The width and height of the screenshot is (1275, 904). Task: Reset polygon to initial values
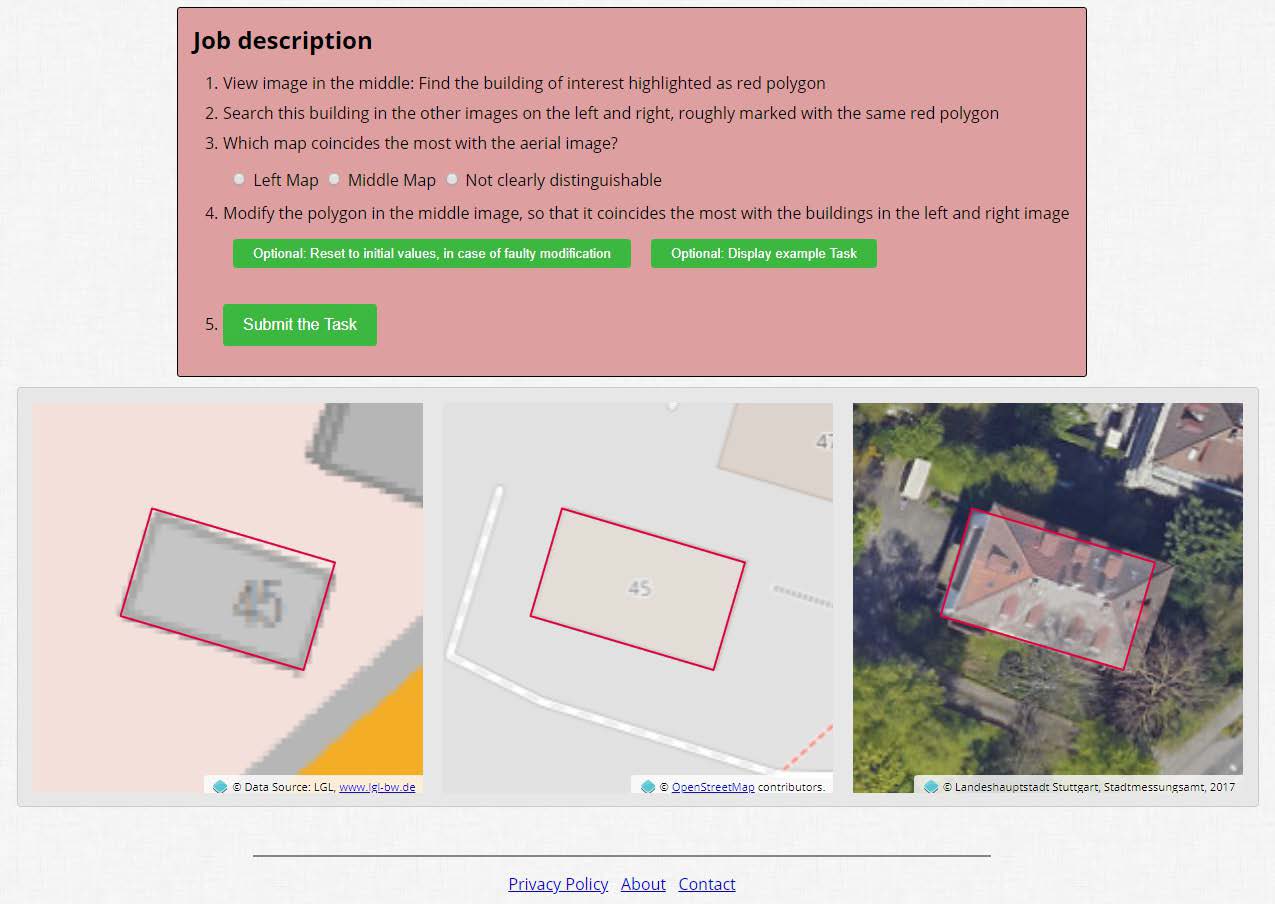coord(432,253)
